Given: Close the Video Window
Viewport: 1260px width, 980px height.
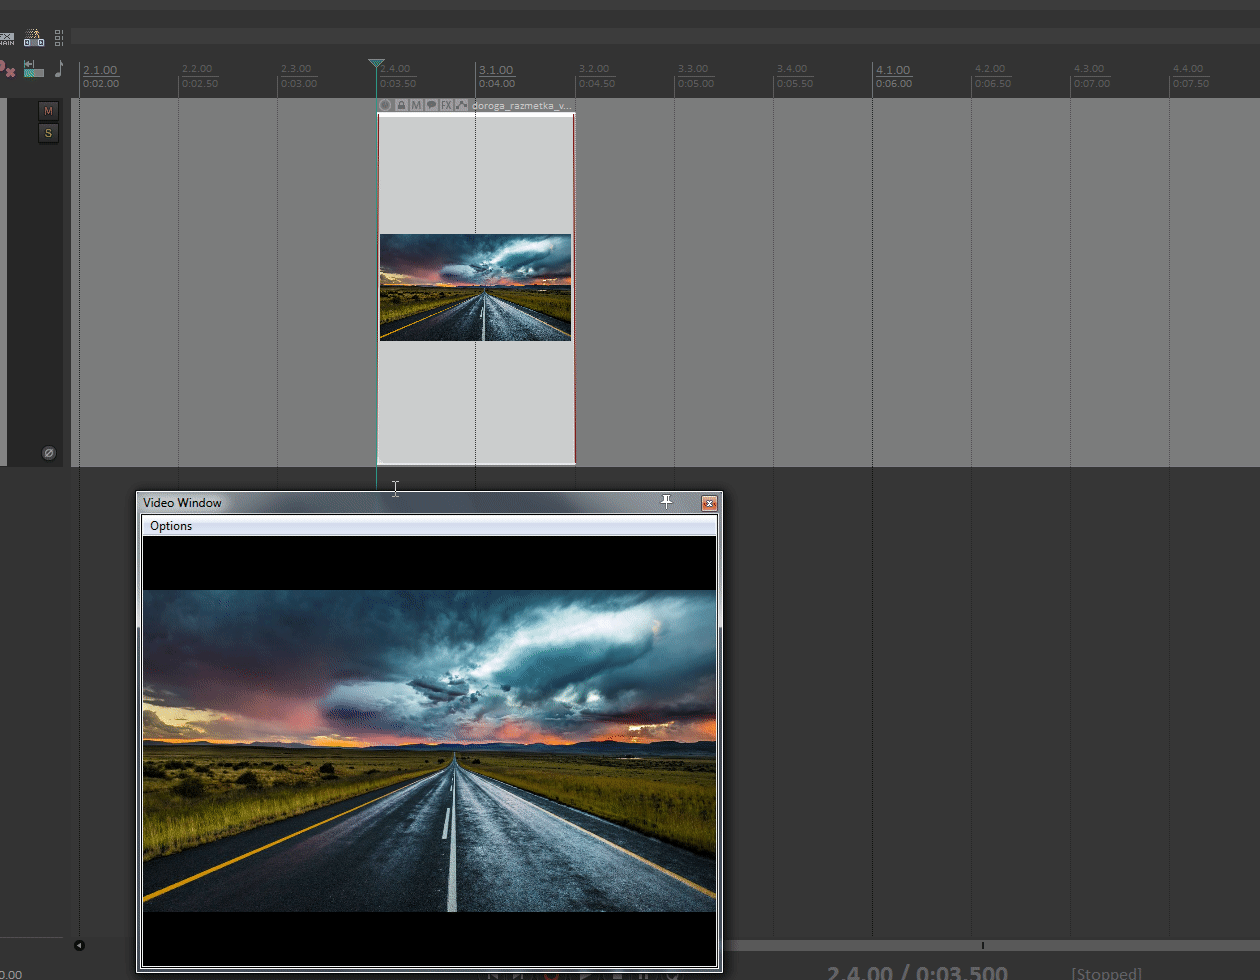Looking at the screenshot, I should [x=709, y=503].
